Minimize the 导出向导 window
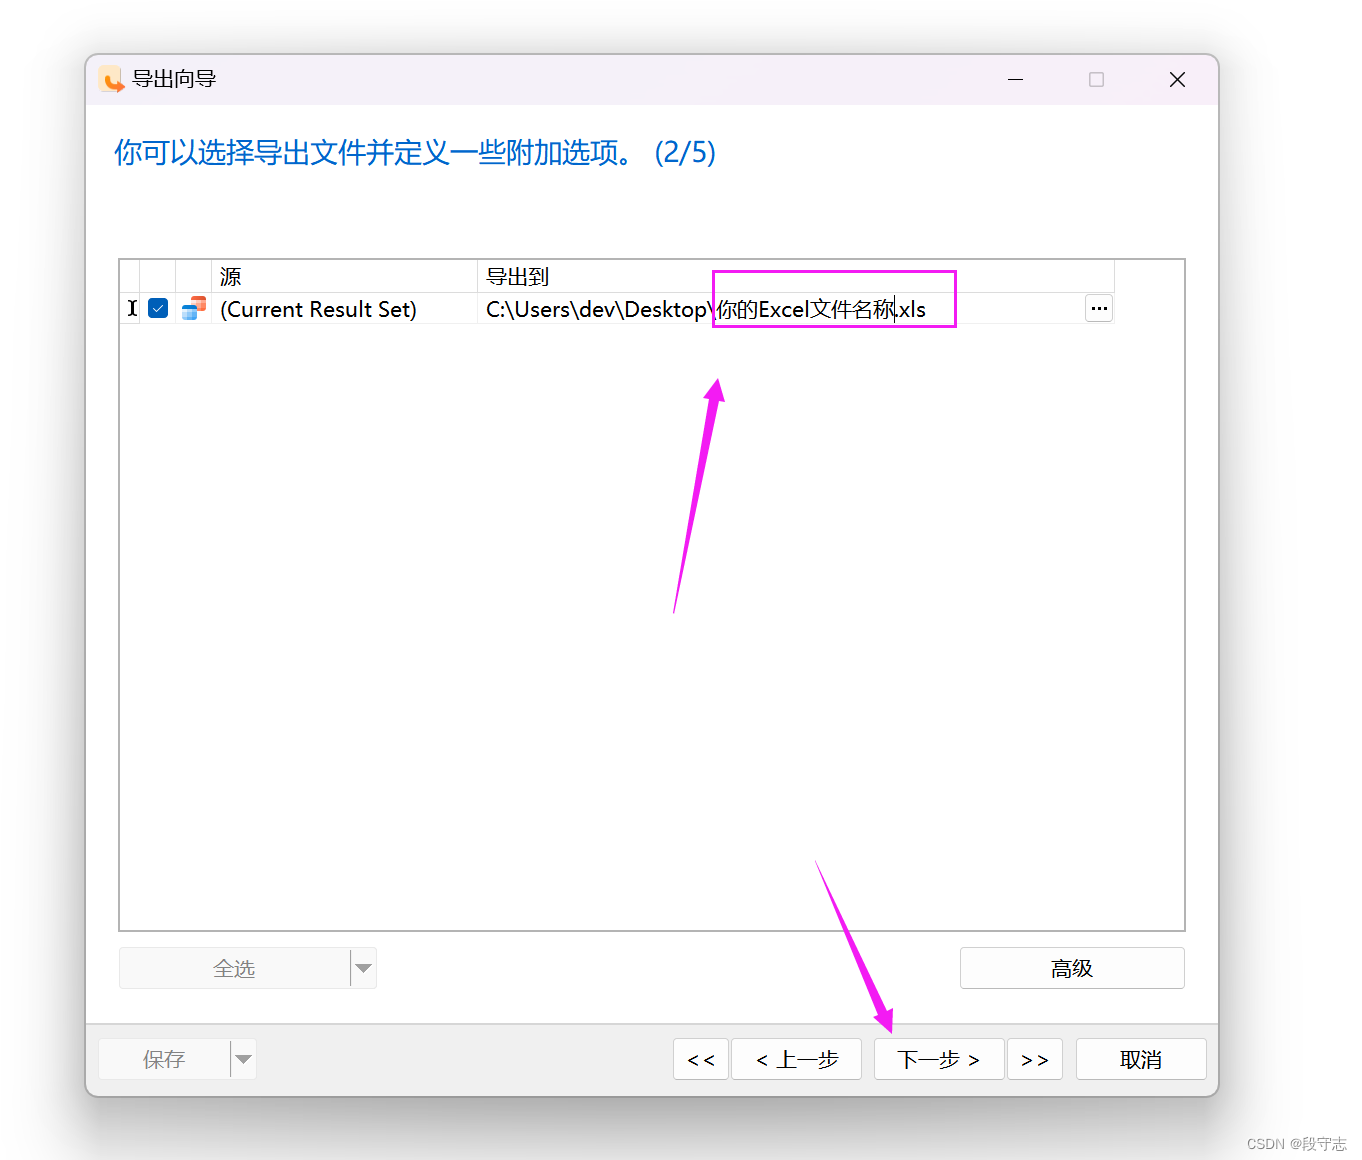The height and width of the screenshot is (1160, 1362). click(x=1016, y=79)
